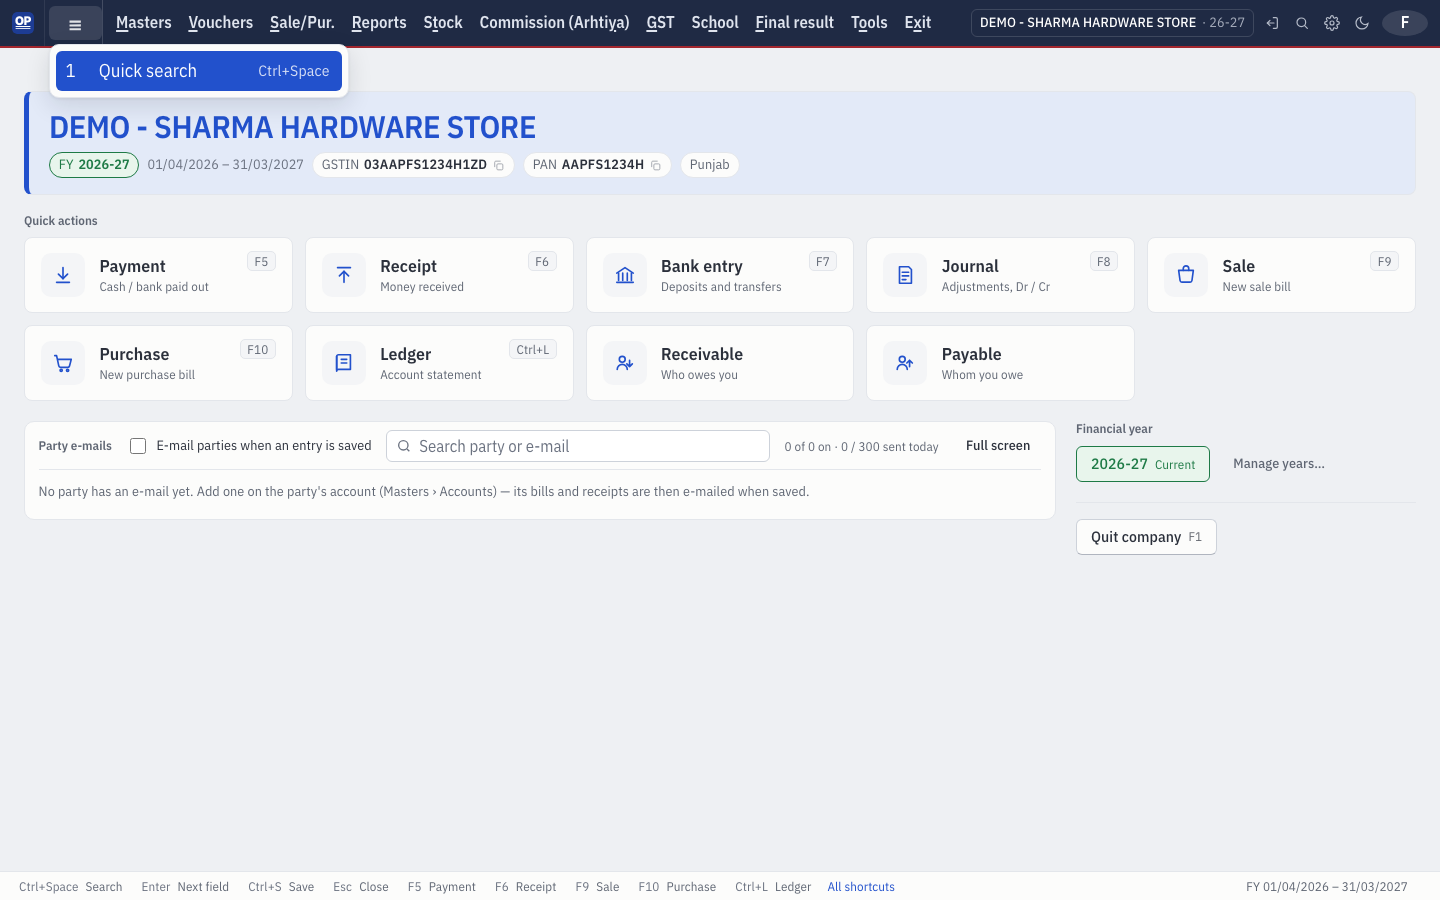Click the Punjab state chip
The image size is (1440, 900).
[710, 165]
